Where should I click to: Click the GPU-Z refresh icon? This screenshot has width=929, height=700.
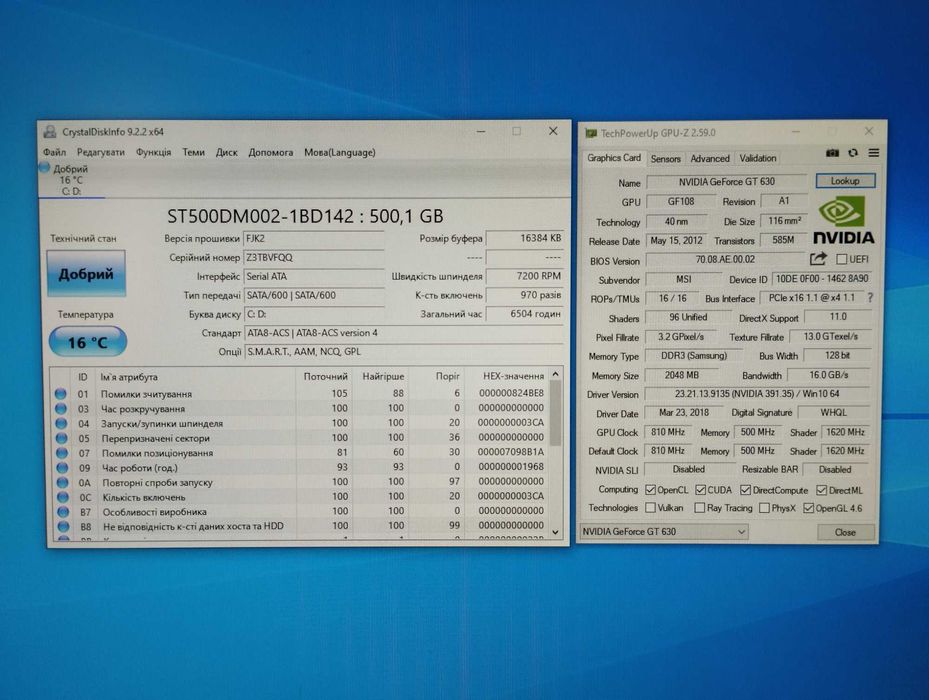(853, 153)
